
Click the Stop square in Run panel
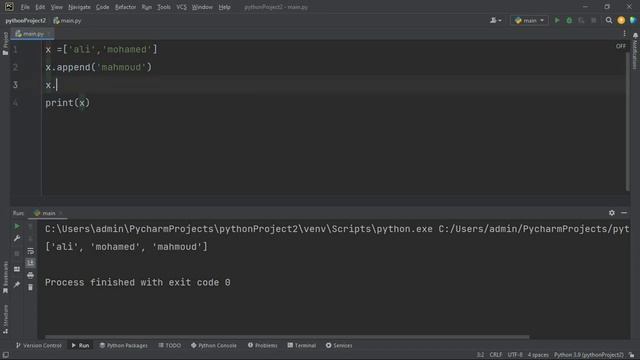tap(17, 253)
